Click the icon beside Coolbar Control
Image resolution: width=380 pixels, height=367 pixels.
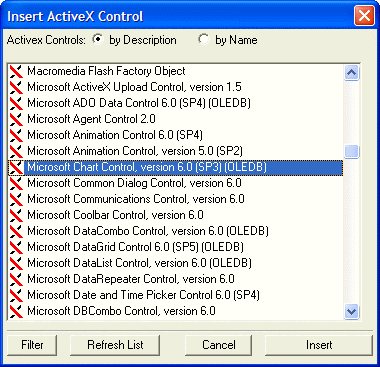click(x=16, y=215)
